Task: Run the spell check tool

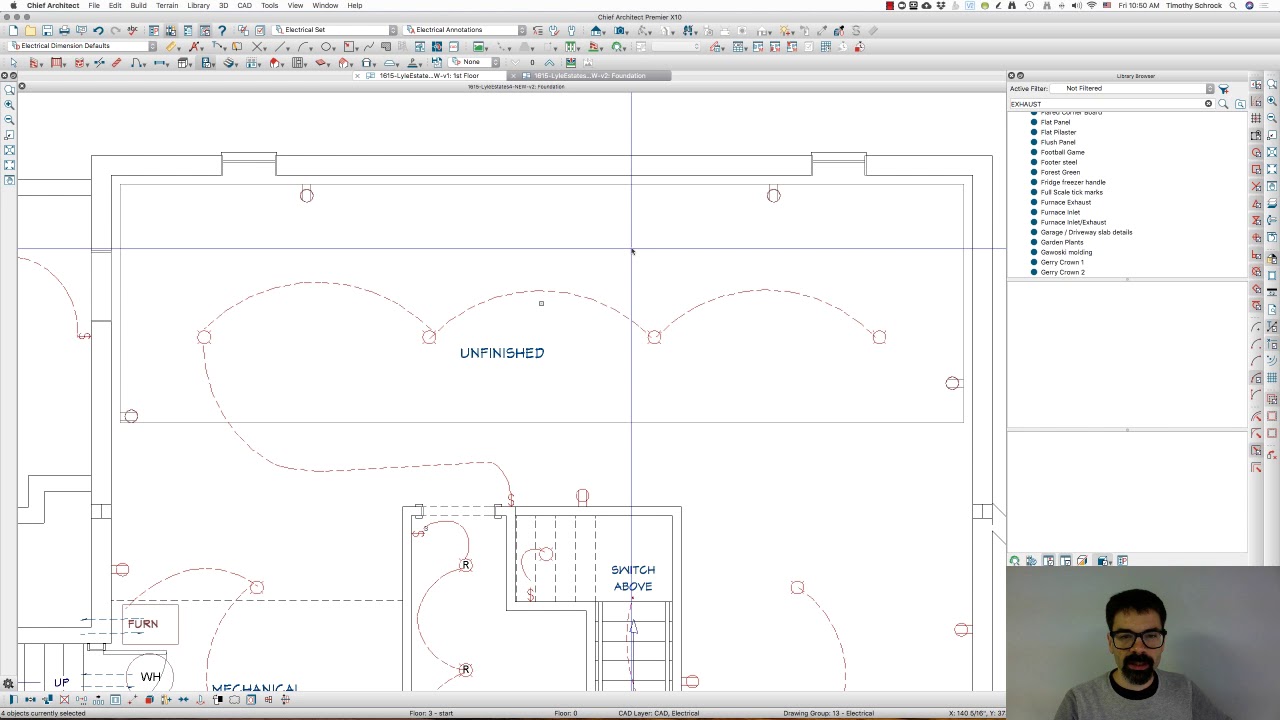Action: [x=132, y=30]
